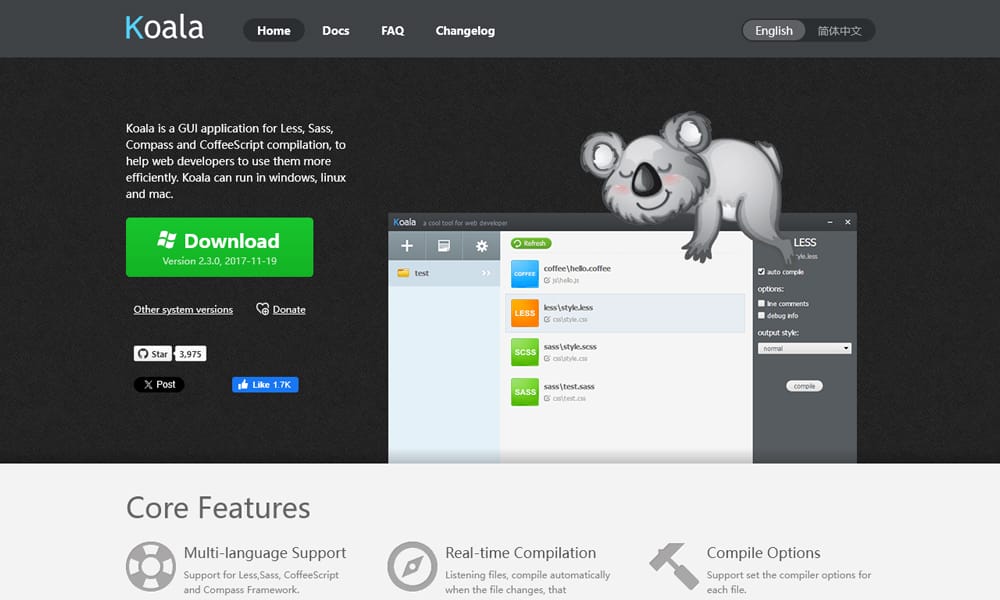Screen dimensions: 1000x600
Task: Click the plus icon to add project
Action: tap(407, 246)
